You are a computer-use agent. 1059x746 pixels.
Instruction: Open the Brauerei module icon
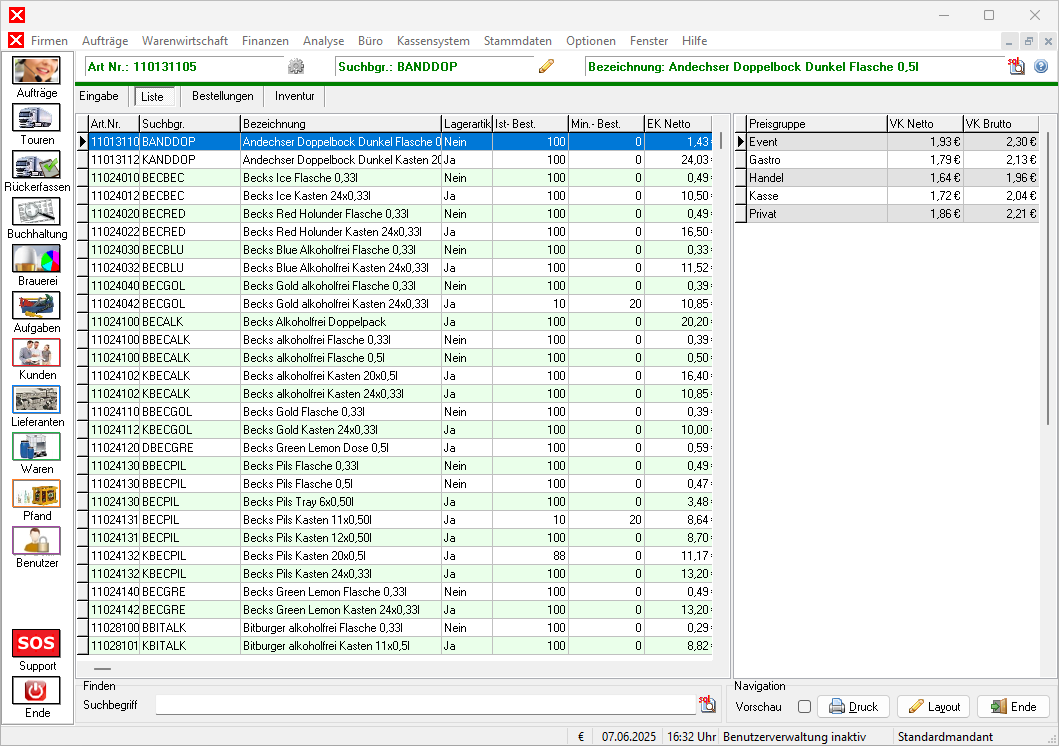[x=36, y=259]
